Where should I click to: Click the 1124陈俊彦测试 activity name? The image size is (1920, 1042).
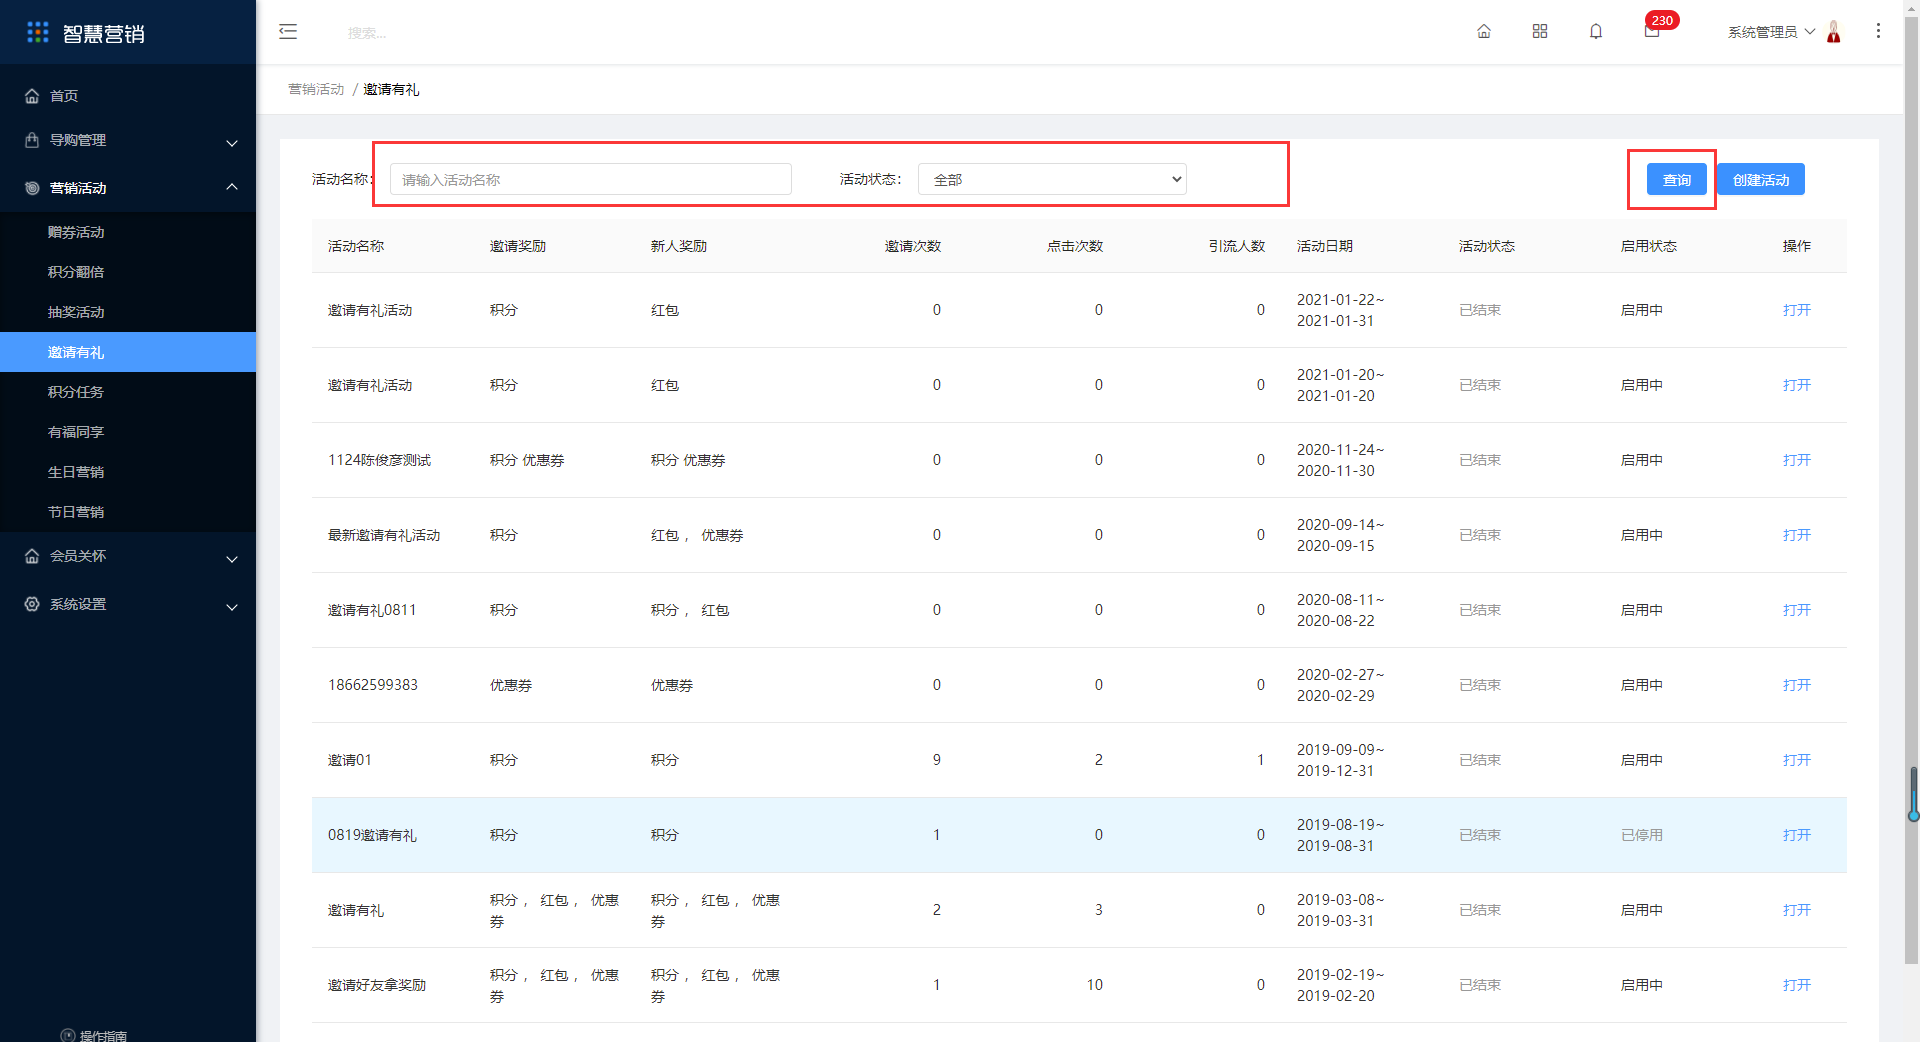(x=379, y=460)
